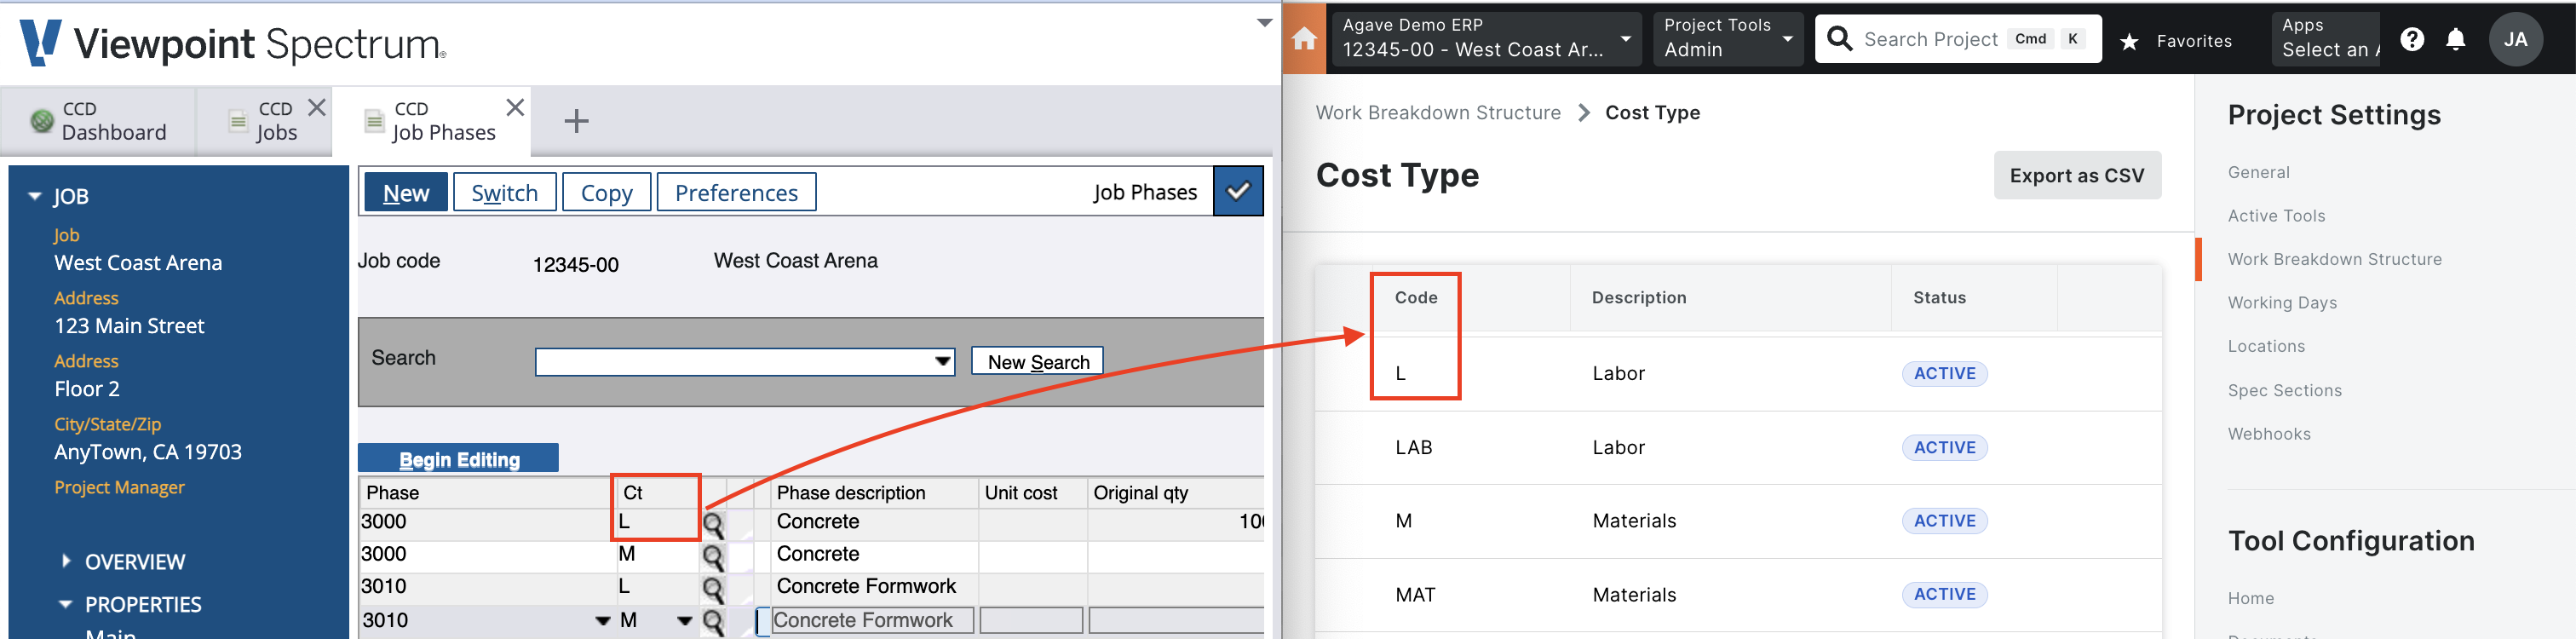Open the JA user avatar menu
The image size is (2576, 639).
pos(2515,39)
